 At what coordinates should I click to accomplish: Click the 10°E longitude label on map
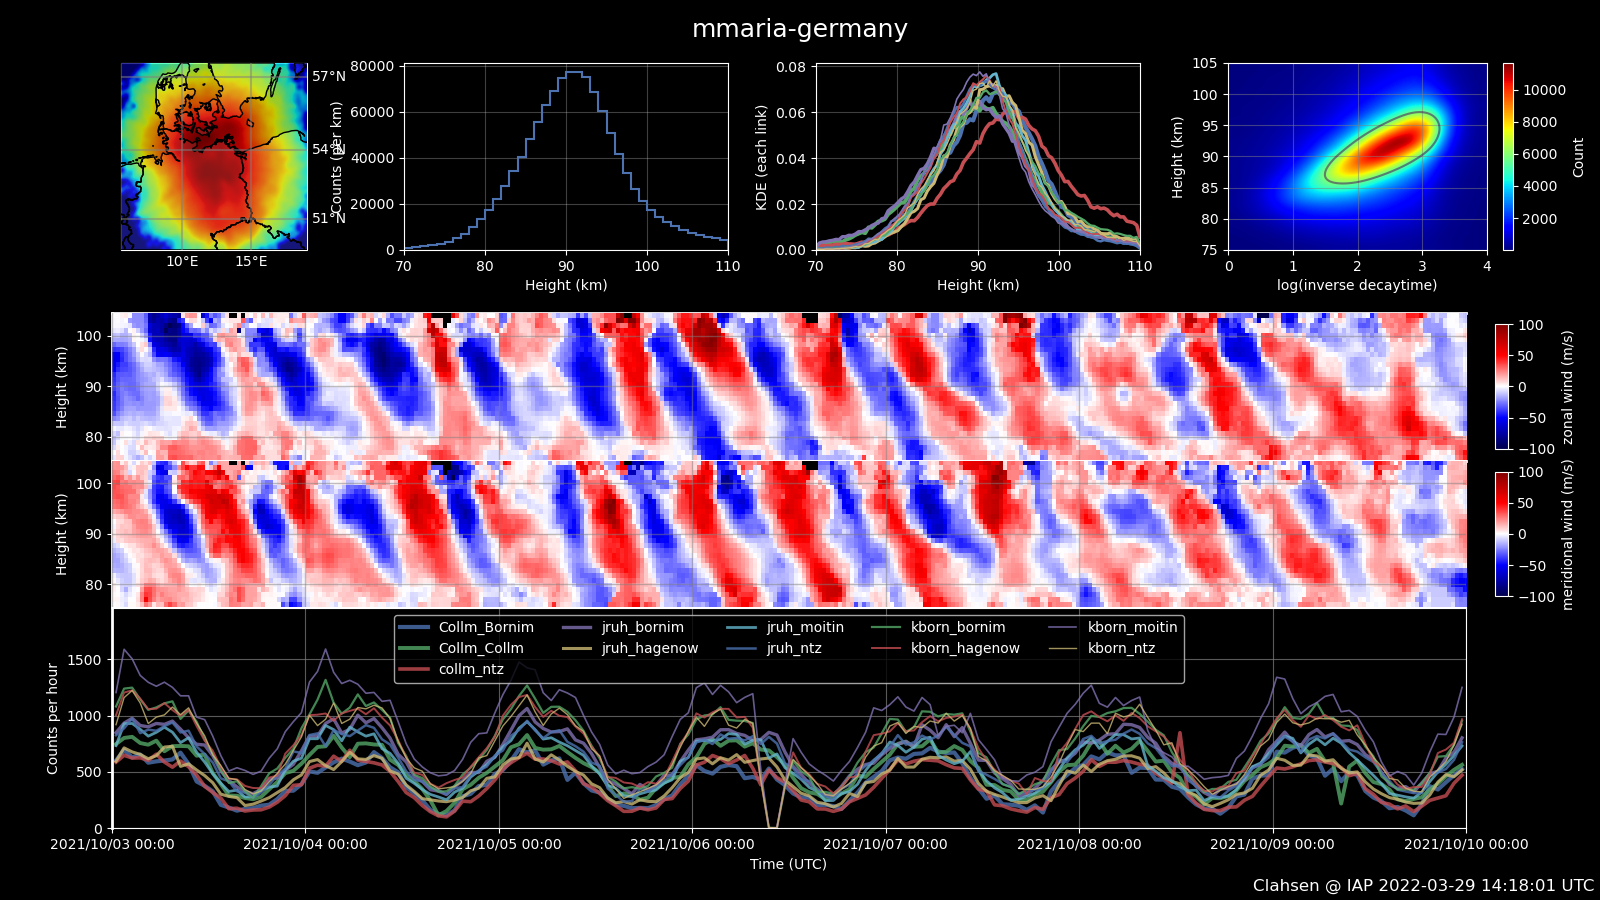182,262
